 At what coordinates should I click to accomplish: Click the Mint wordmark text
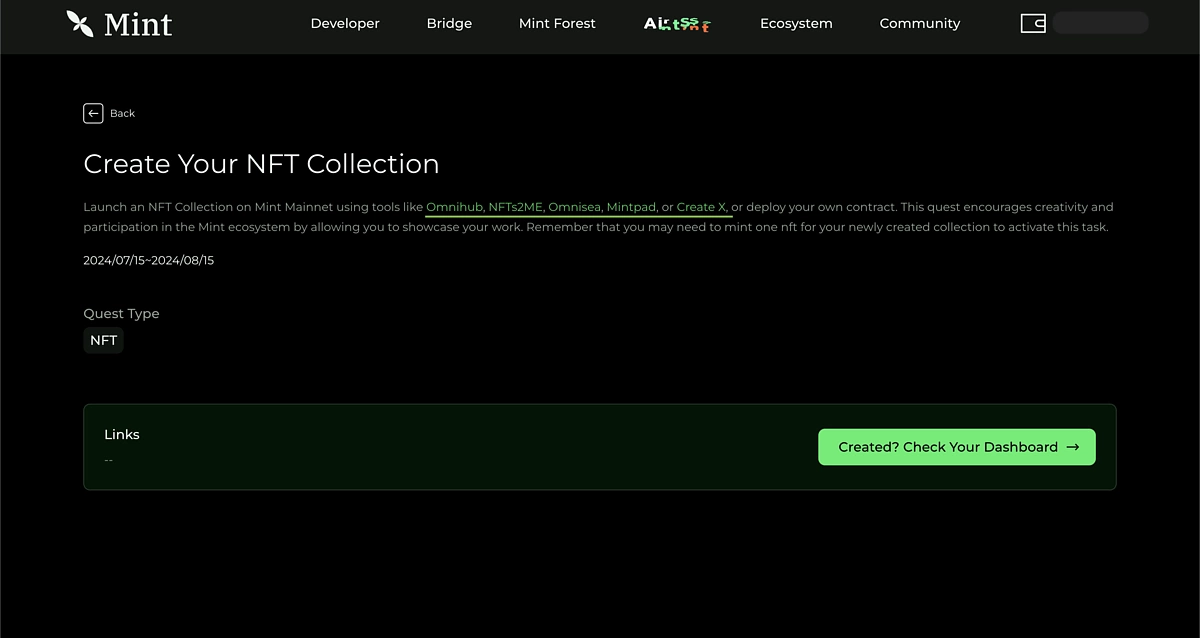pos(138,23)
